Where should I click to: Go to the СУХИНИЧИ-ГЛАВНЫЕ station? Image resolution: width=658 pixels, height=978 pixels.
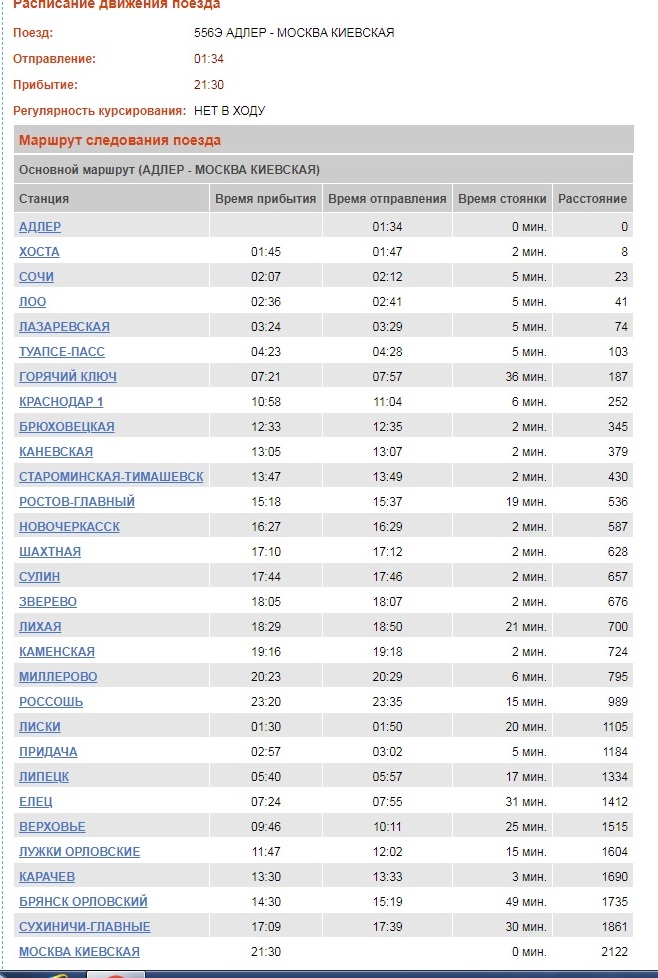point(85,927)
